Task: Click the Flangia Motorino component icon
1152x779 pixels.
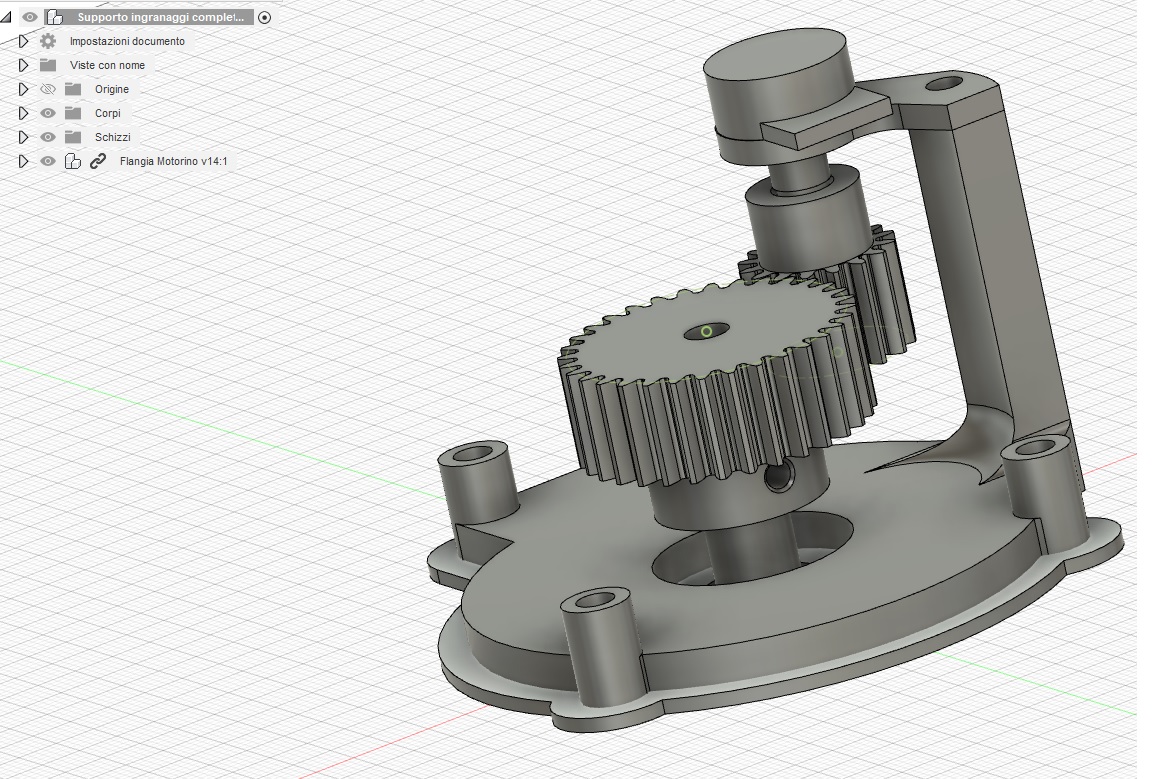Action: click(x=73, y=161)
